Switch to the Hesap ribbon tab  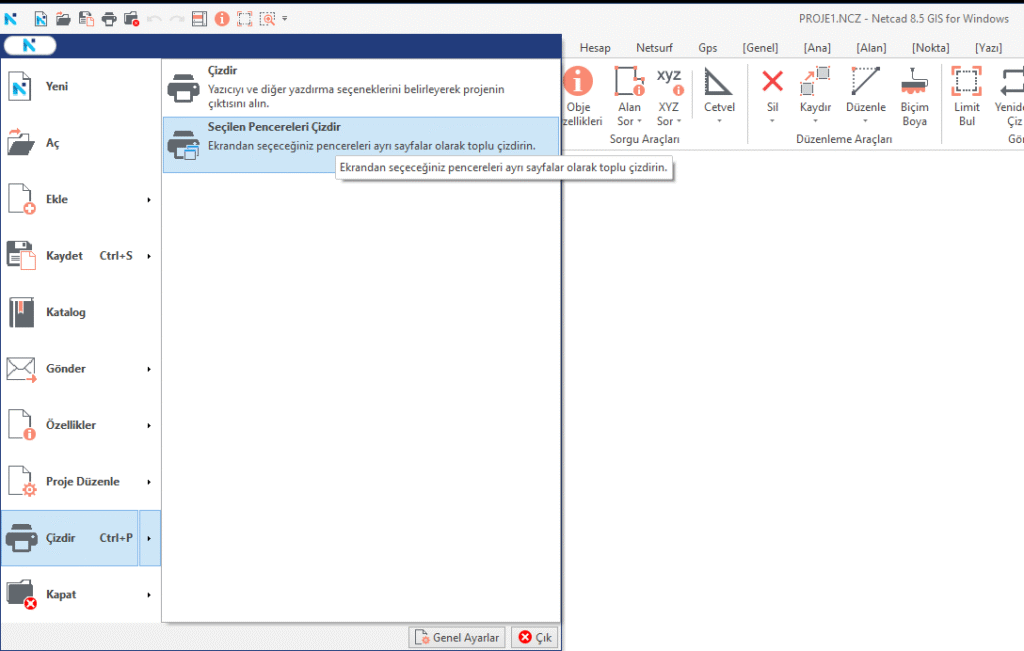point(595,48)
